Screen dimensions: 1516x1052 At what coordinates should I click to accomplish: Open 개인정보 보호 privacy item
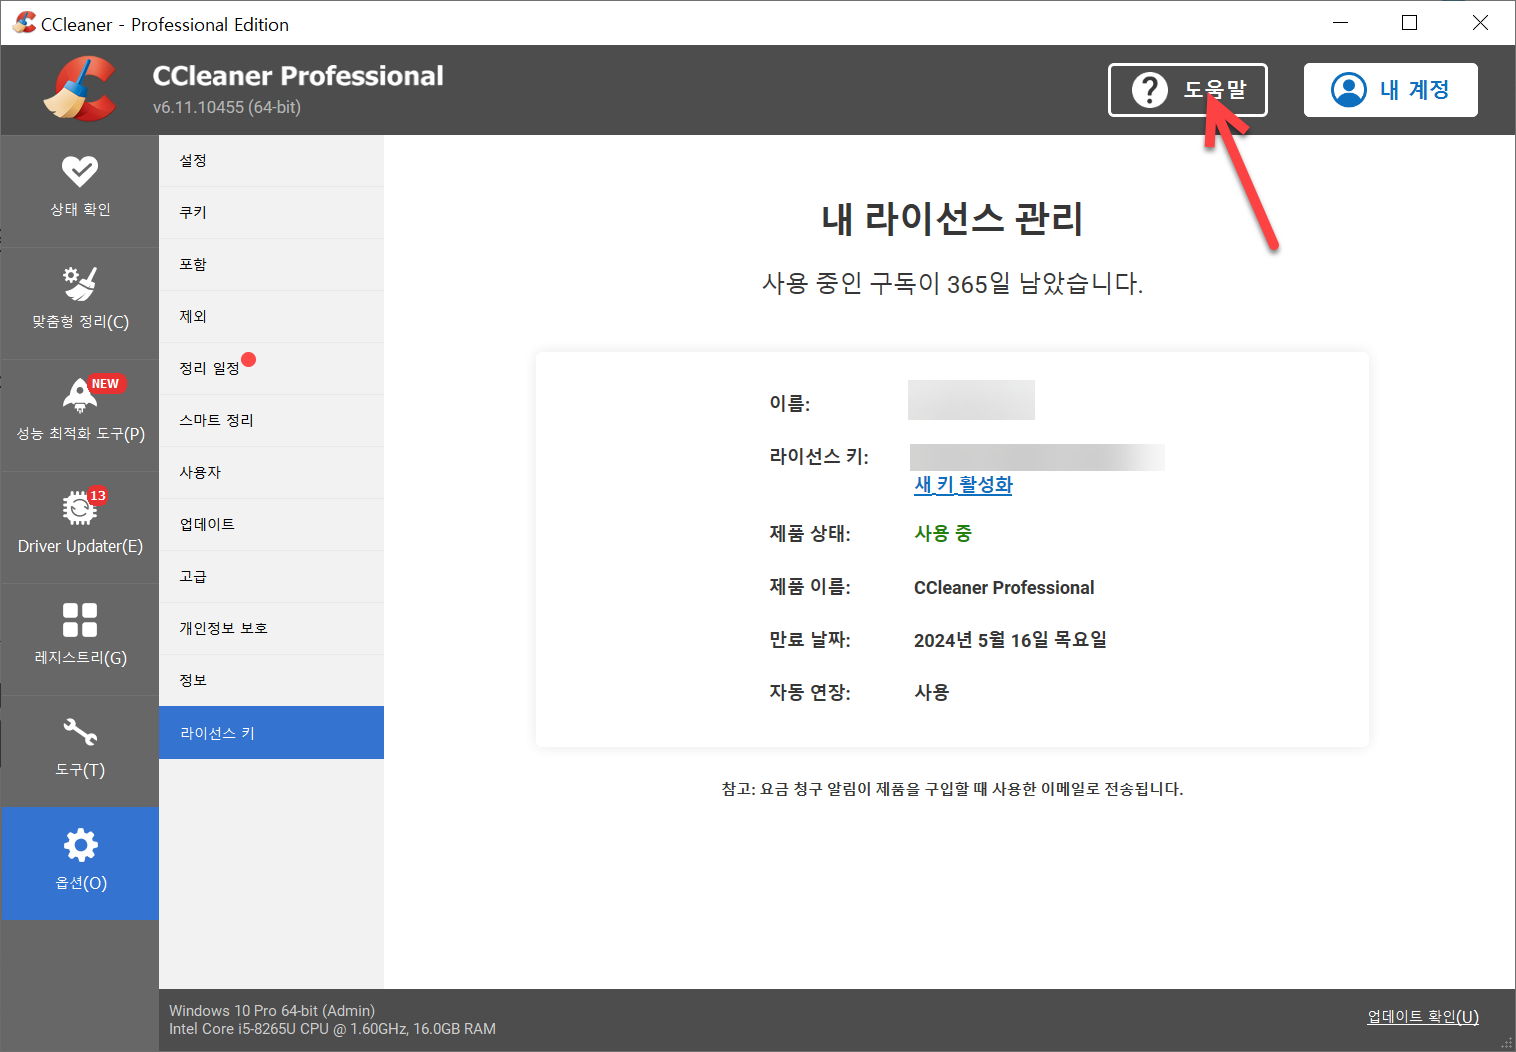(x=271, y=629)
